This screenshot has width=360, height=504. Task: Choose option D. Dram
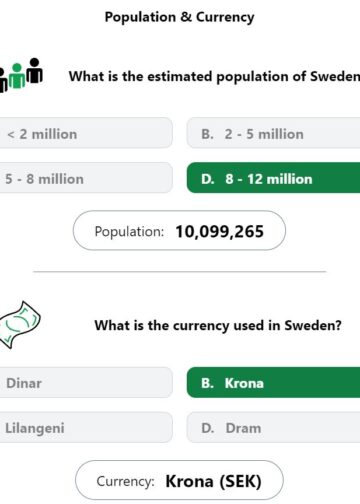(x=273, y=427)
